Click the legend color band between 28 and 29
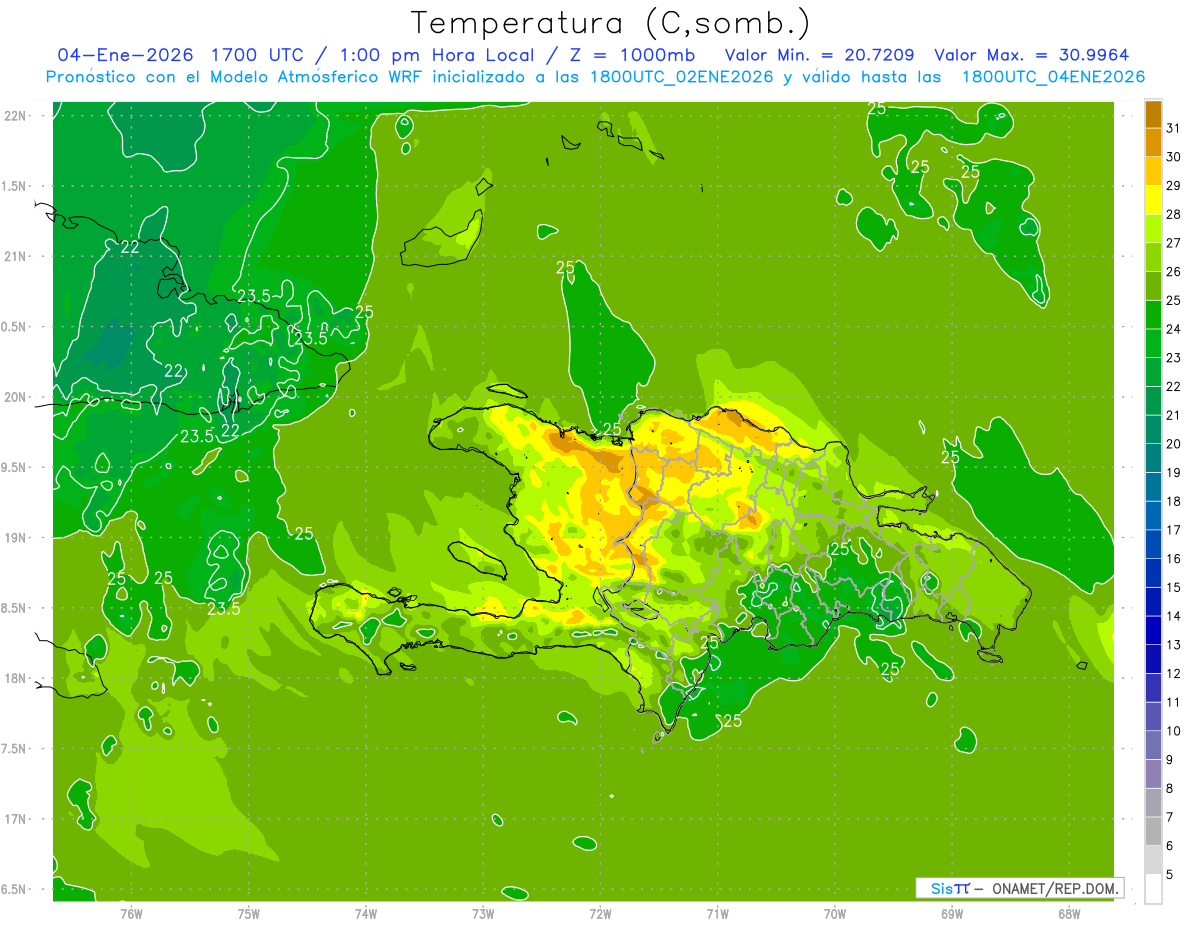Screen dimensions: 1200x927 click(1153, 200)
